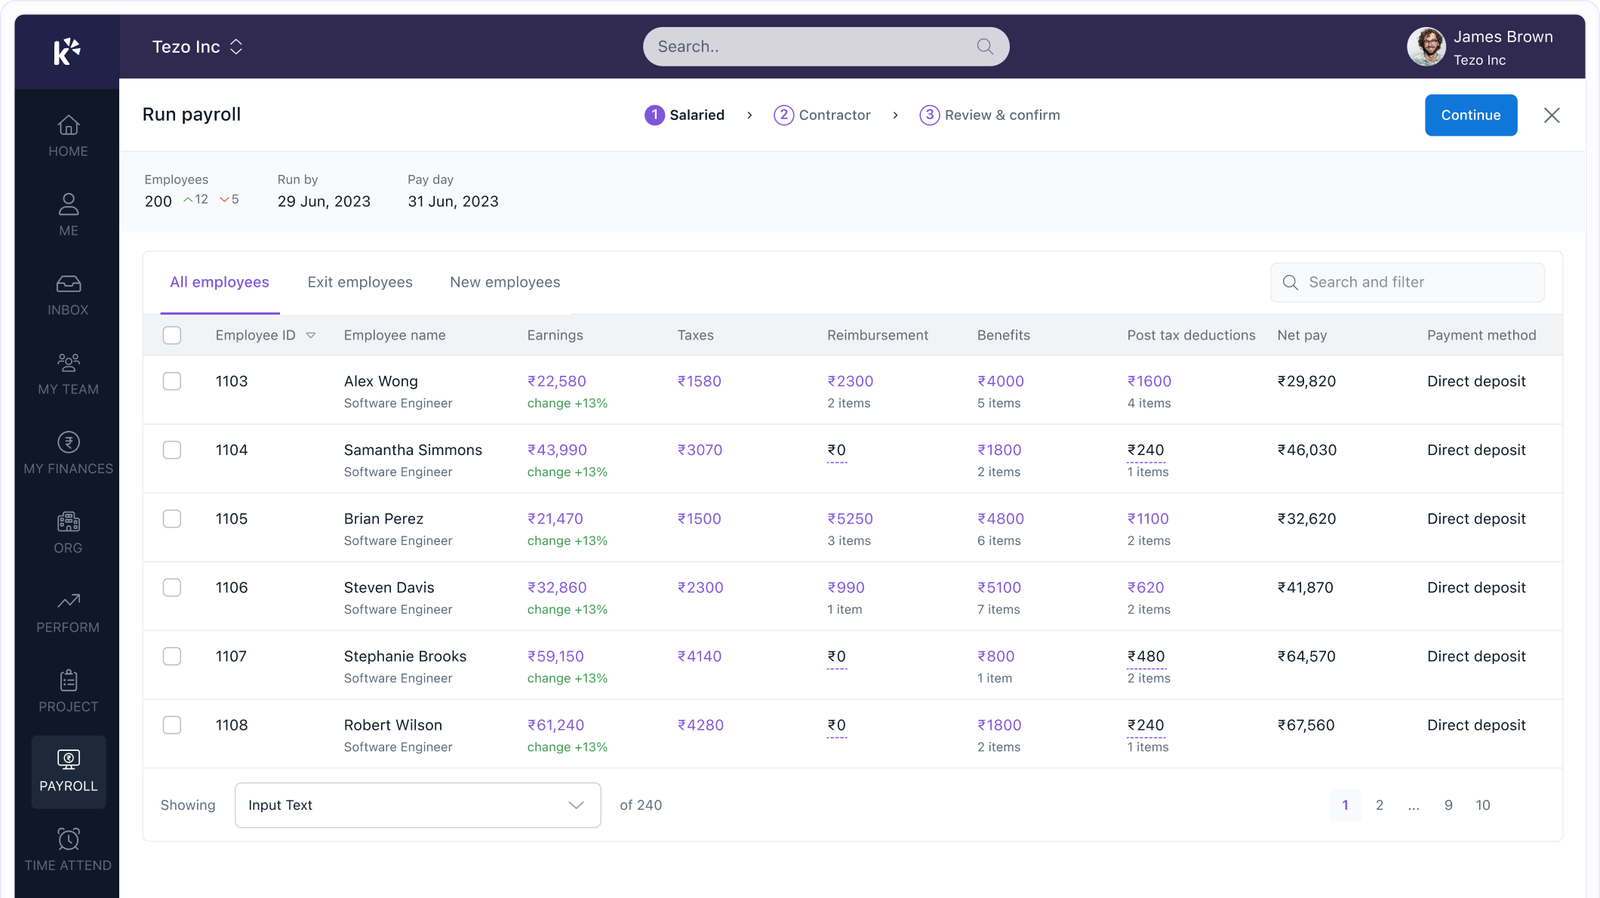Open the Showing rows dropdown

[x=417, y=805]
